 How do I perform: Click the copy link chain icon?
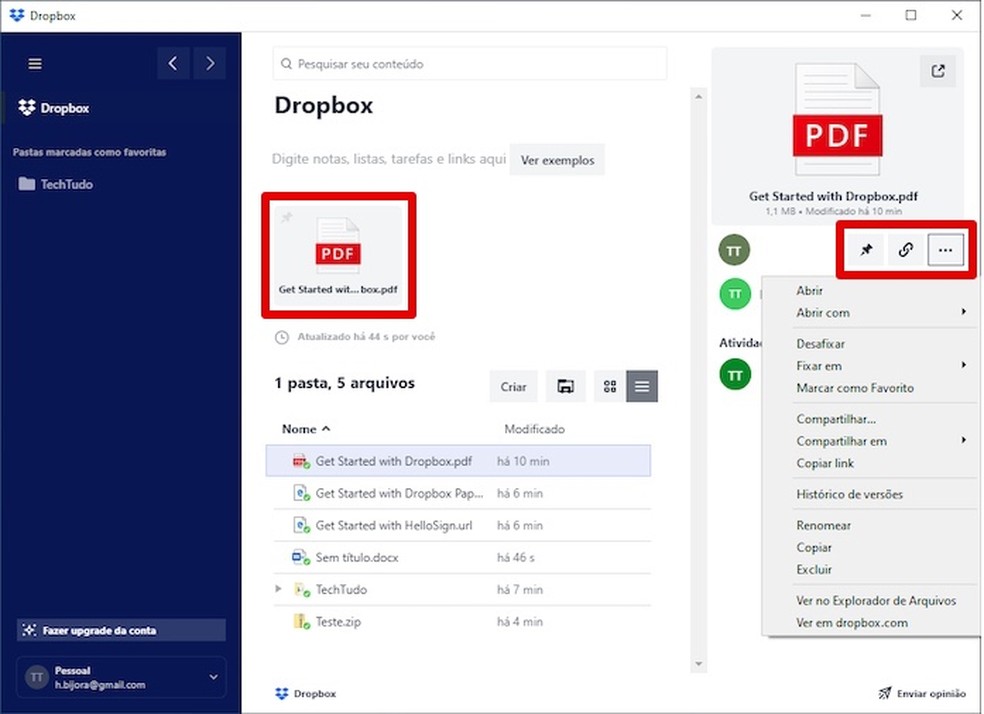click(905, 250)
